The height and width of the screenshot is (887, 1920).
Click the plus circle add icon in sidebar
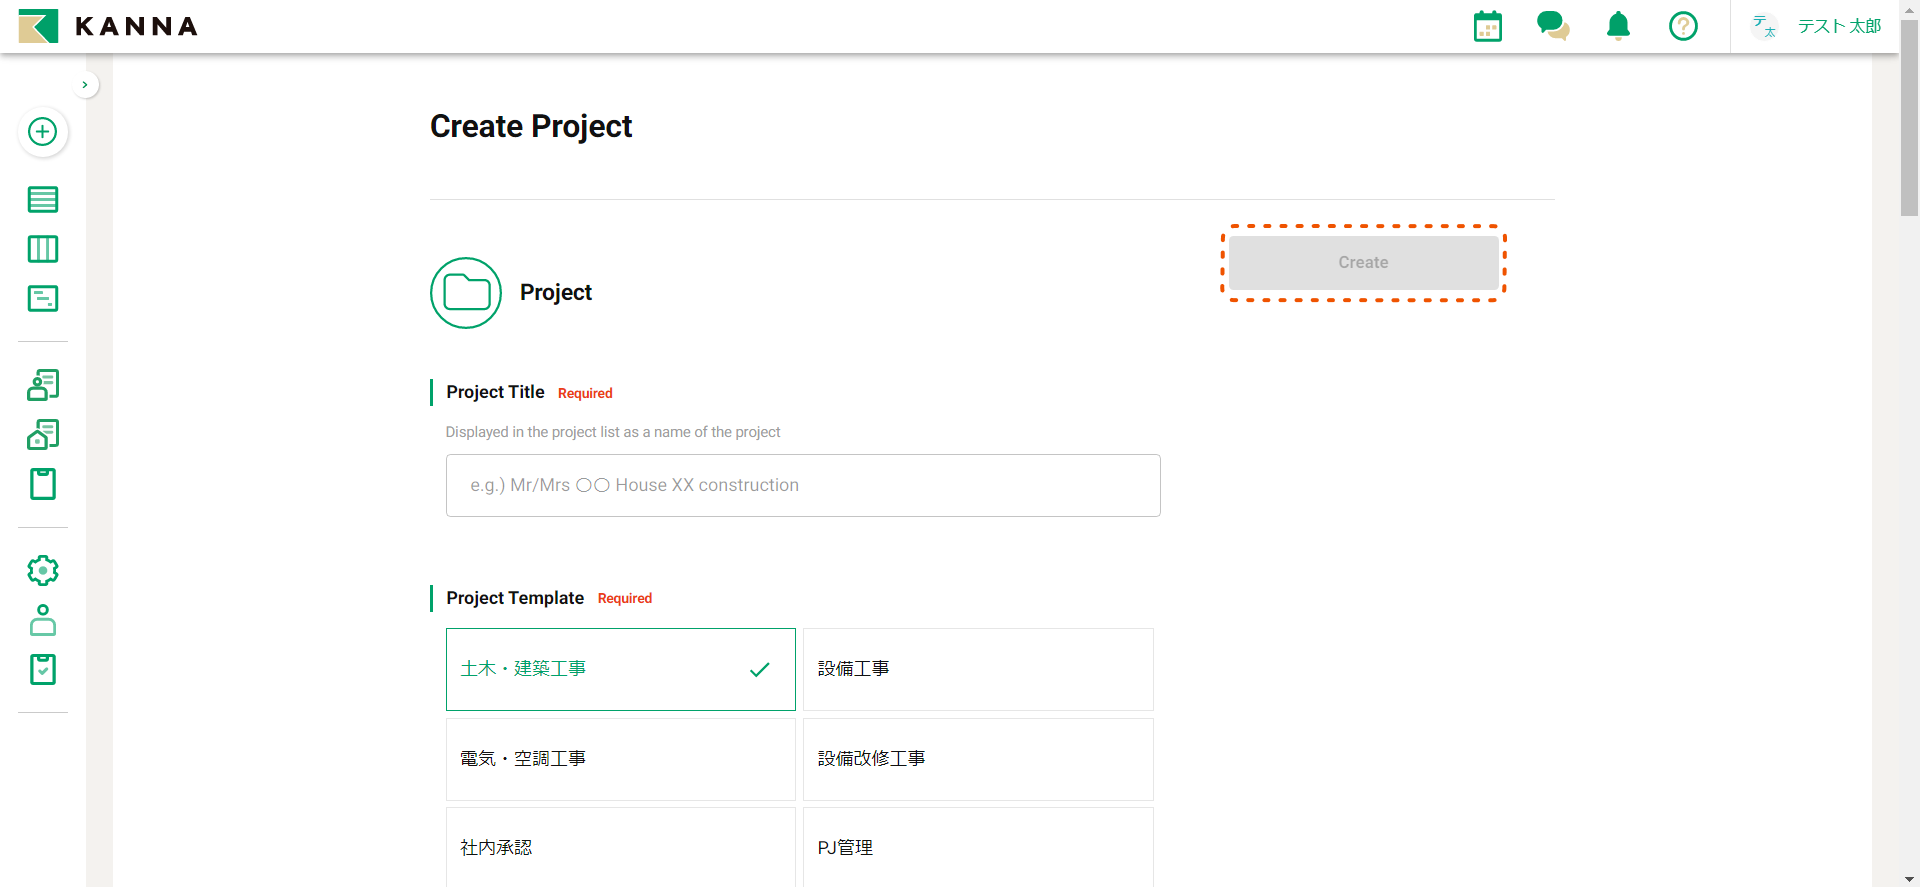tap(42, 132)
